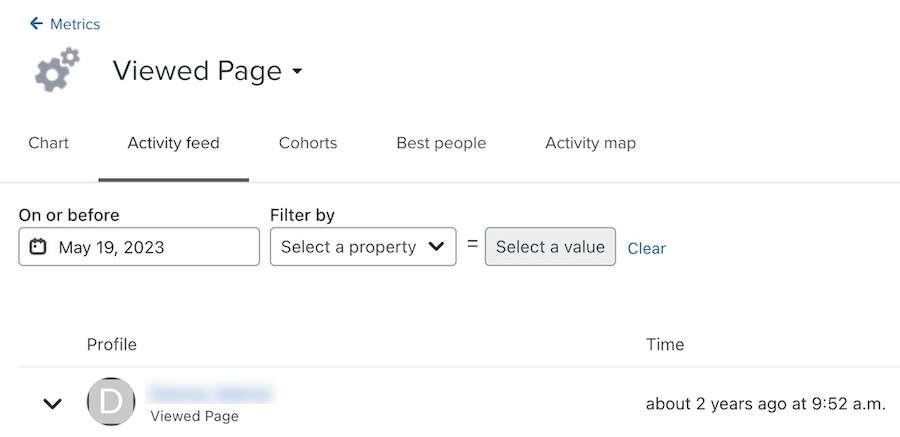Click the Profile column header
The image size is (900, 437).
tap(111, 344)
